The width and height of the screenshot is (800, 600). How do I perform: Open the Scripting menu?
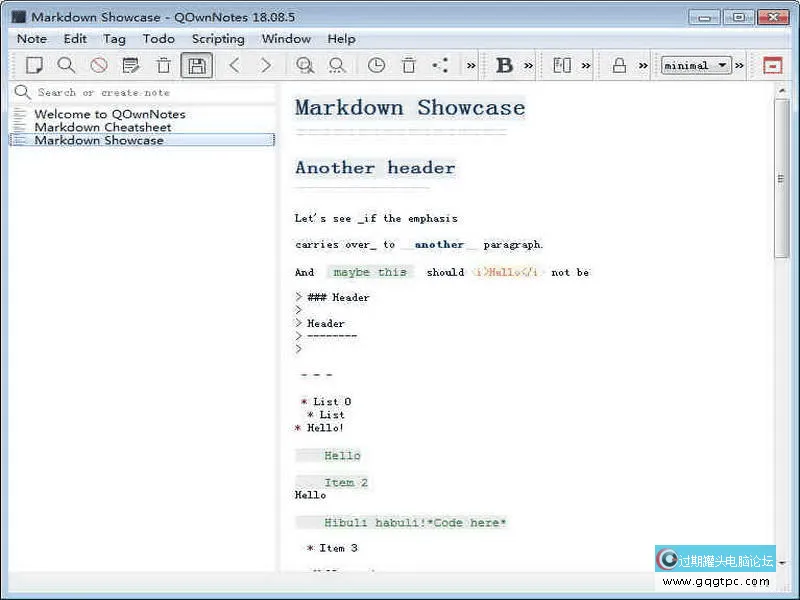218,39
